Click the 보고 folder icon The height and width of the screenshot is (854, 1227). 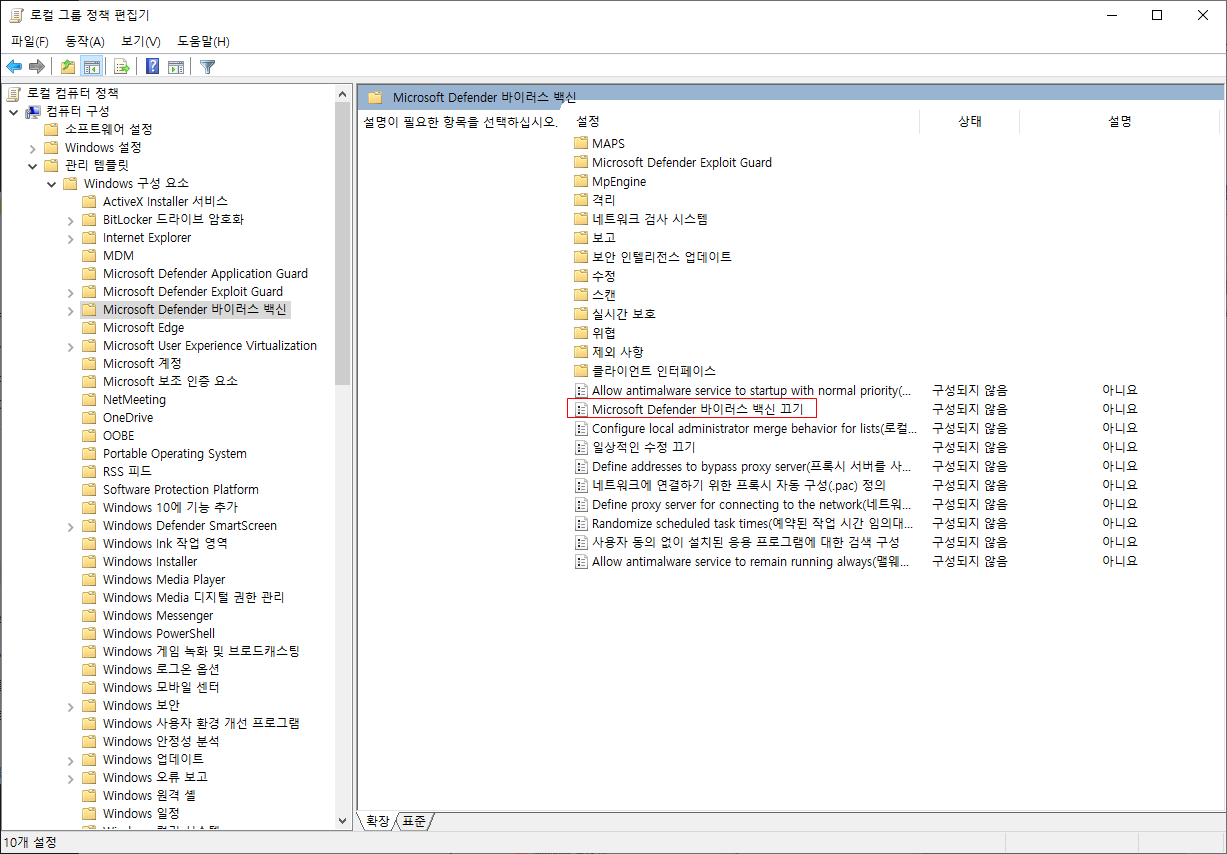581,238
